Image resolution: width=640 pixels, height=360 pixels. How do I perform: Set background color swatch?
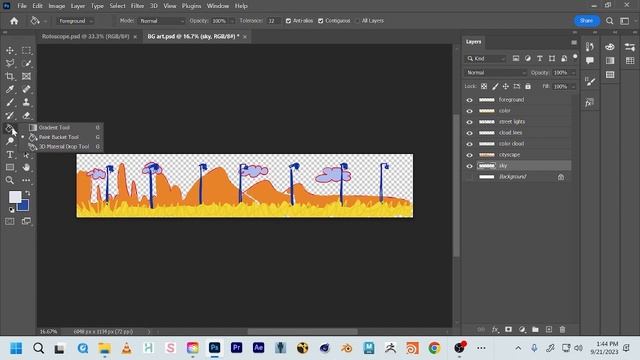coord(24,206)
